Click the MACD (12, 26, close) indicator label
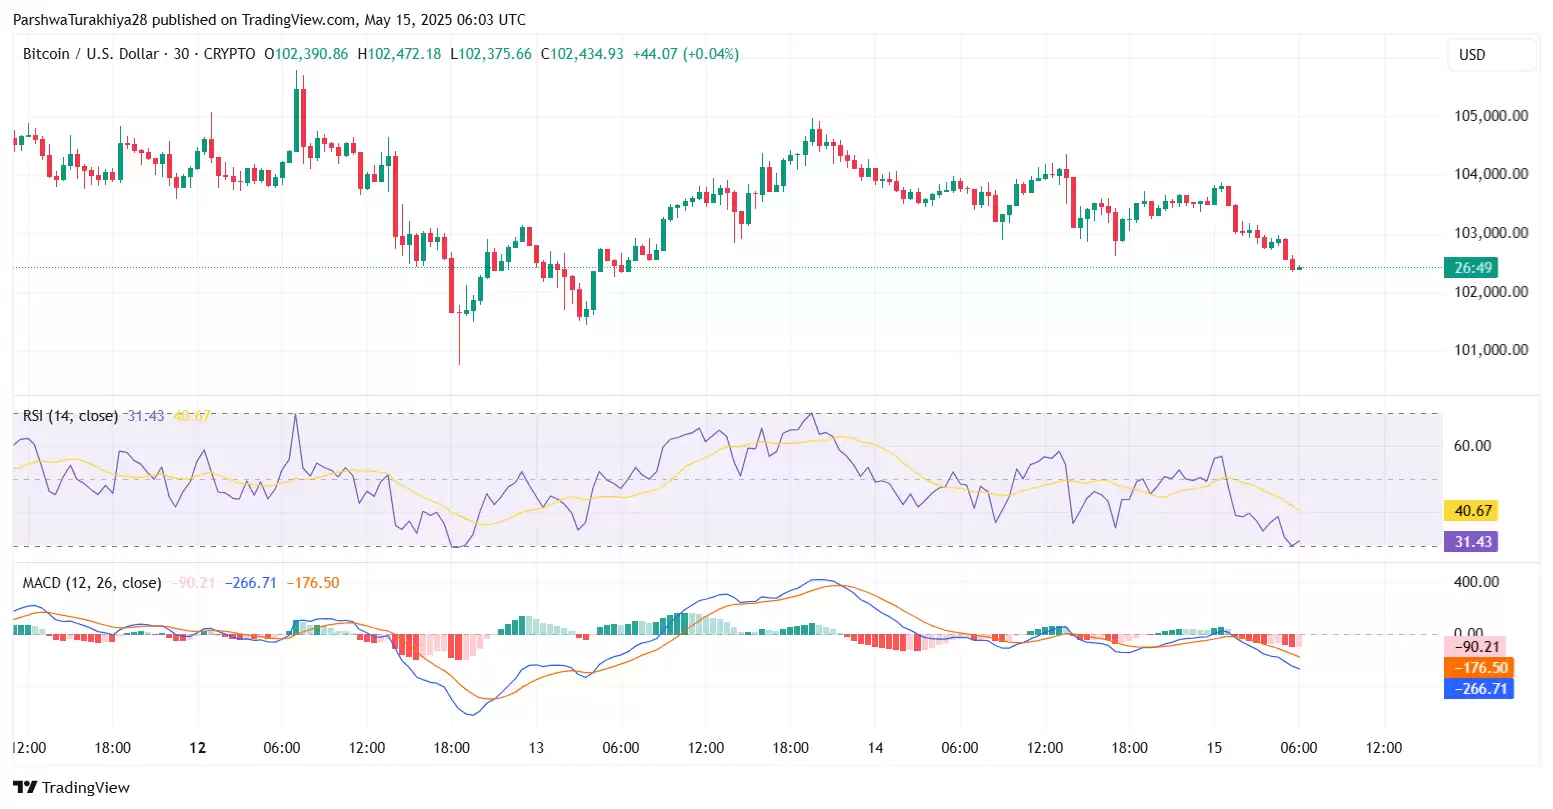 (x=91, y=582)
